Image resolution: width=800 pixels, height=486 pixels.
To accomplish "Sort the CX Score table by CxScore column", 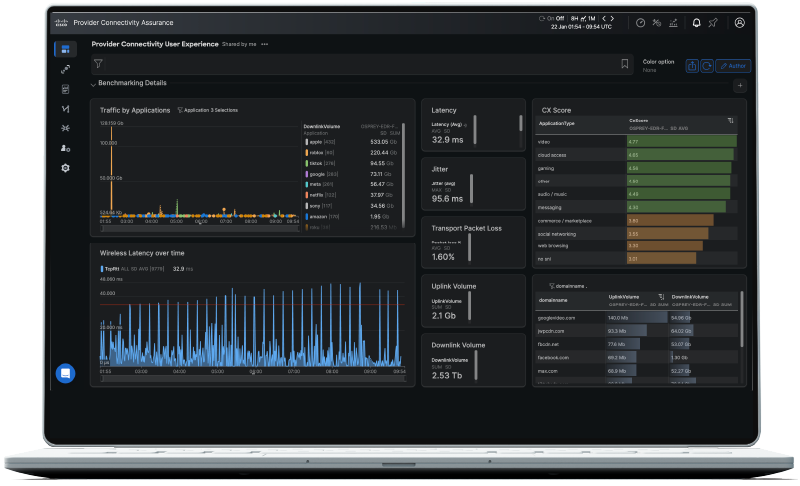I will (731, 121).
